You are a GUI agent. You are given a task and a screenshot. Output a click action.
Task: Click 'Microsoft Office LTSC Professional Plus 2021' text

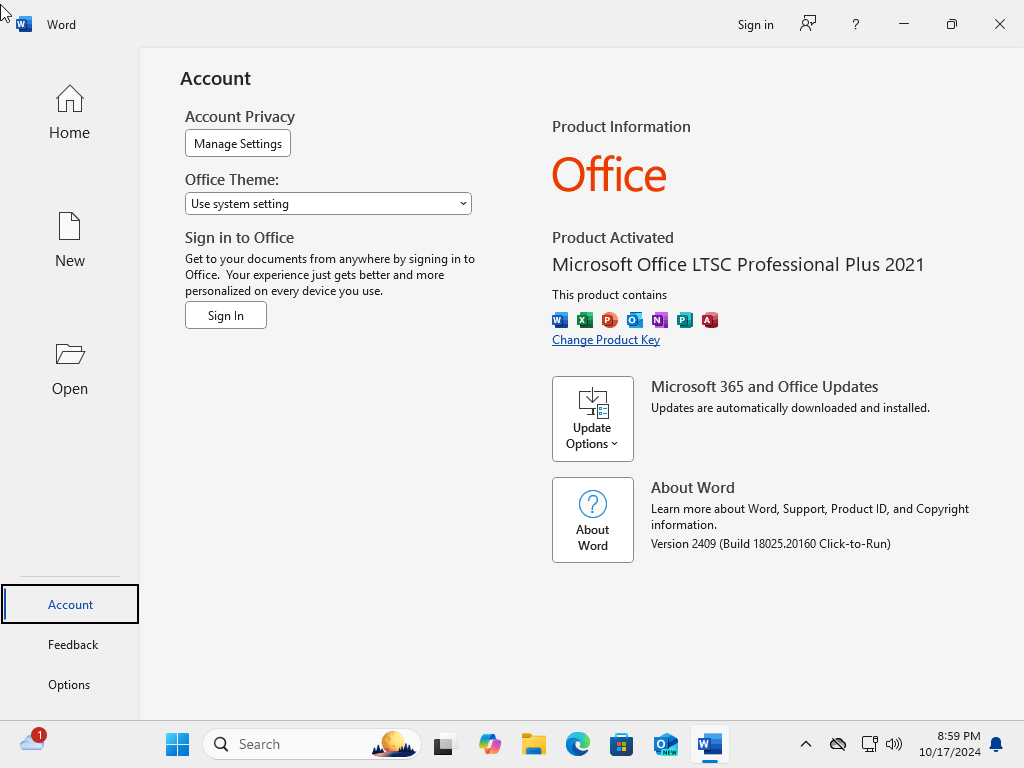coord(738,264)
